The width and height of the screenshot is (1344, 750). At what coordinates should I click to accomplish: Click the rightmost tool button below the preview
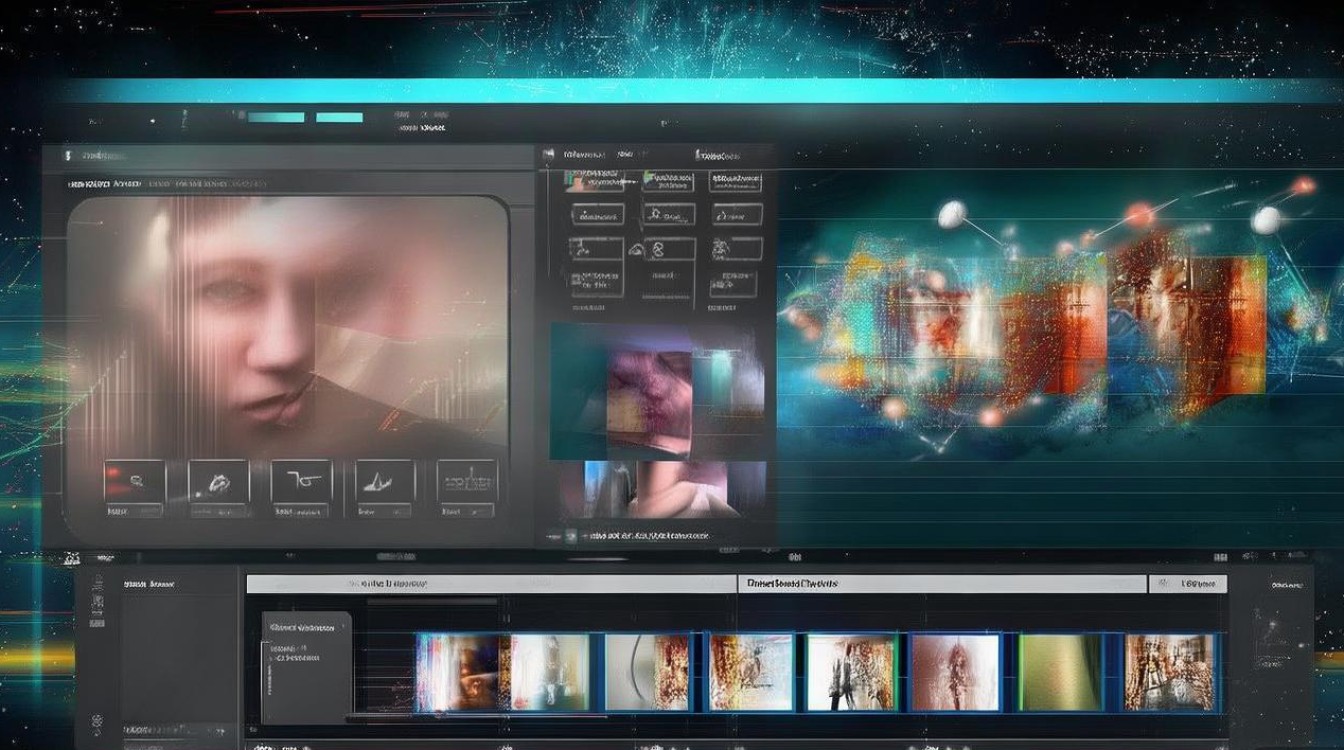pyautogui.click(x=467, y=482)
